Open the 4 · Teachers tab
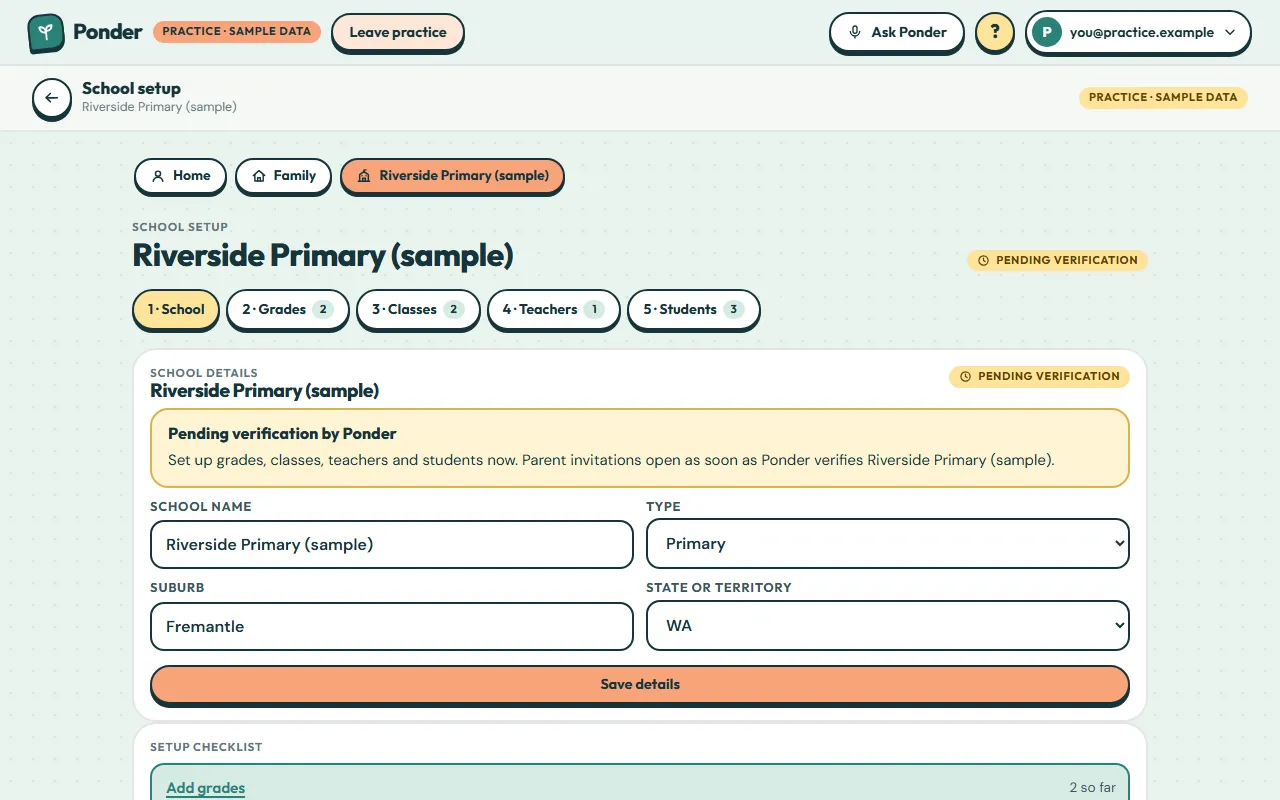The height and width of the screenshot is (800, 1280). (554, 310)
